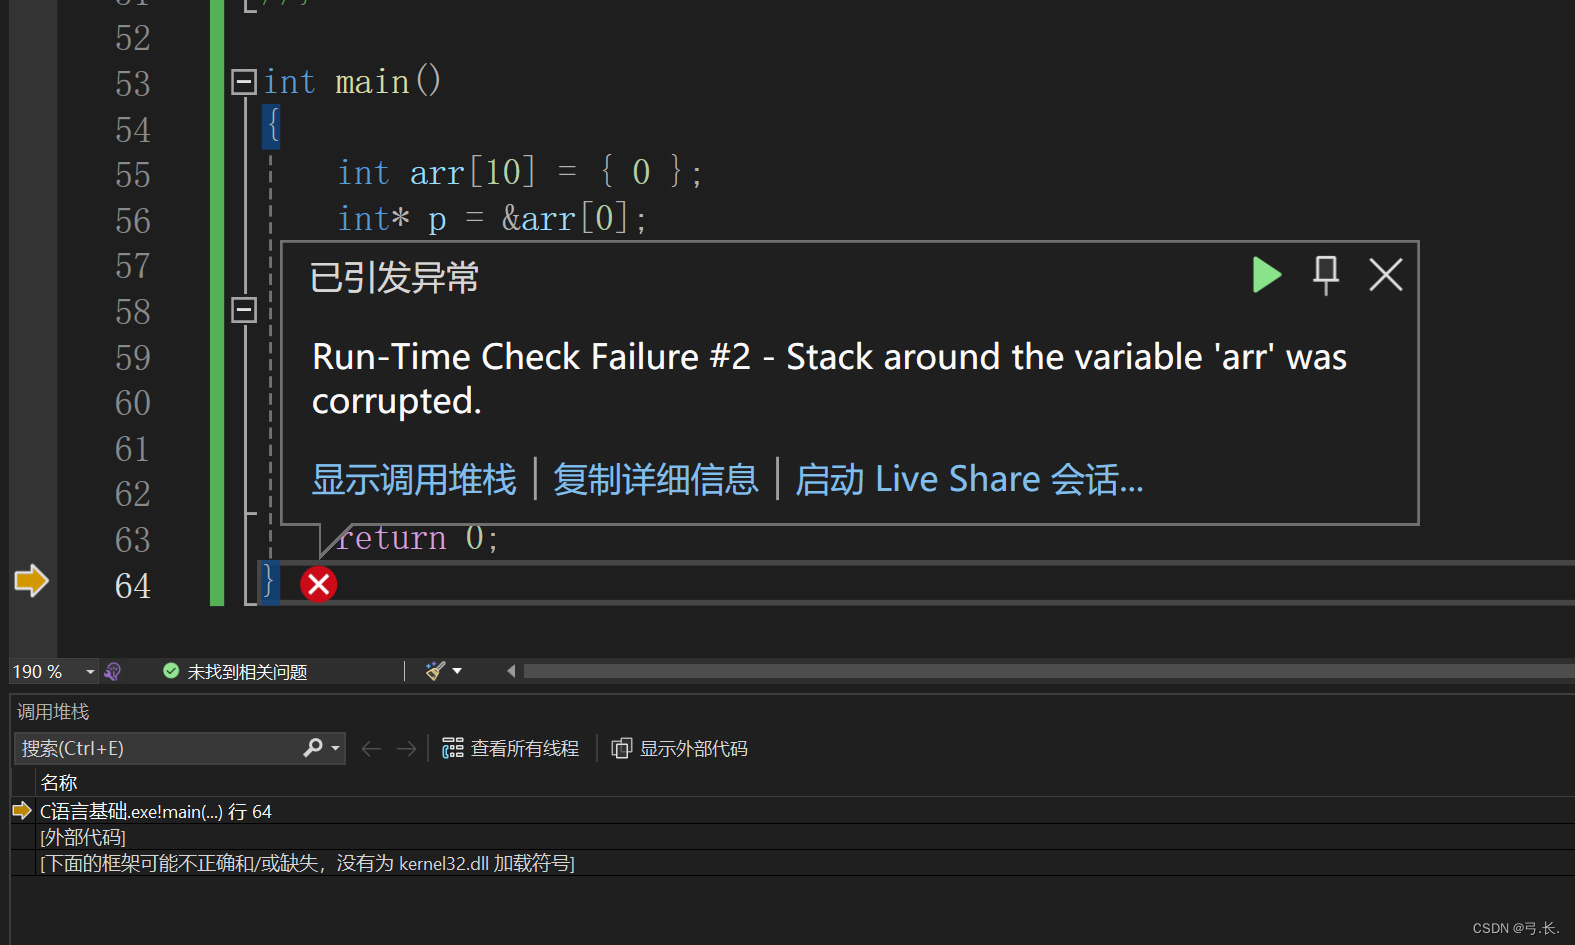Click the return 0; statement

point(417,538)
